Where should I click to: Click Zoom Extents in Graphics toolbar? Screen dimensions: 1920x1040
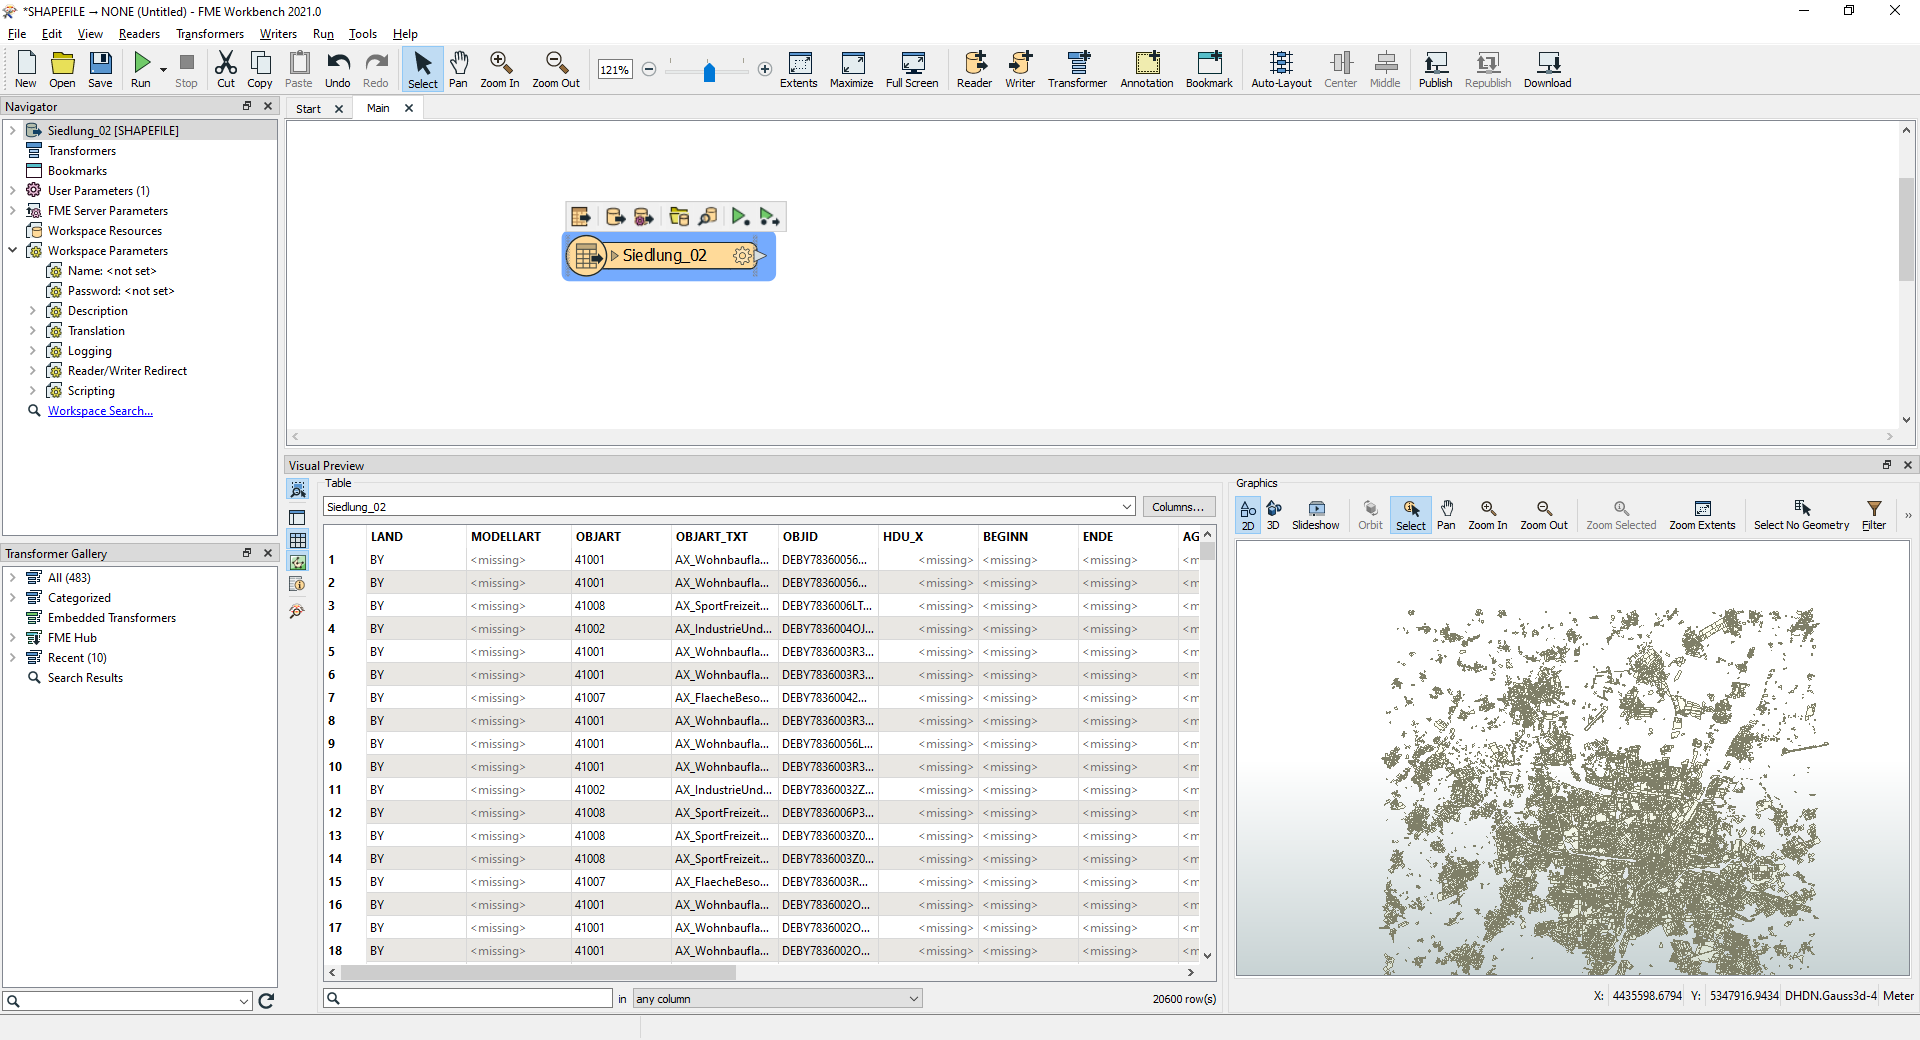click(1702, 515)
